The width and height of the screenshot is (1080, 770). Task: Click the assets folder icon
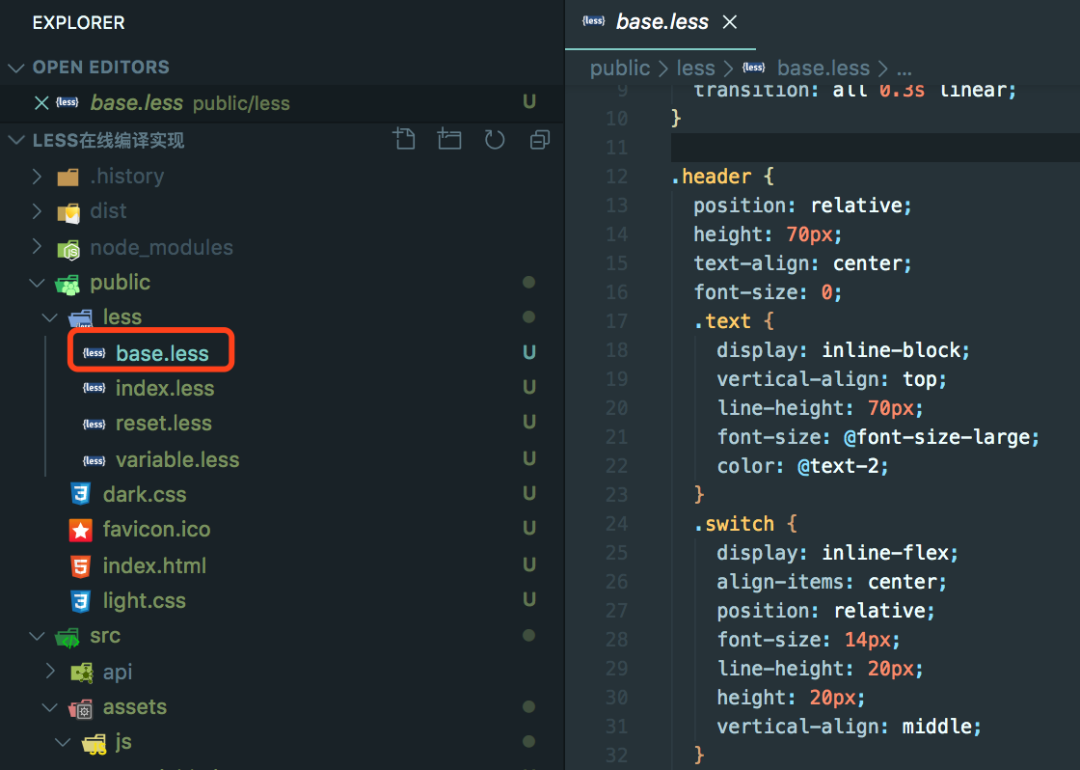tap(81, 708)
